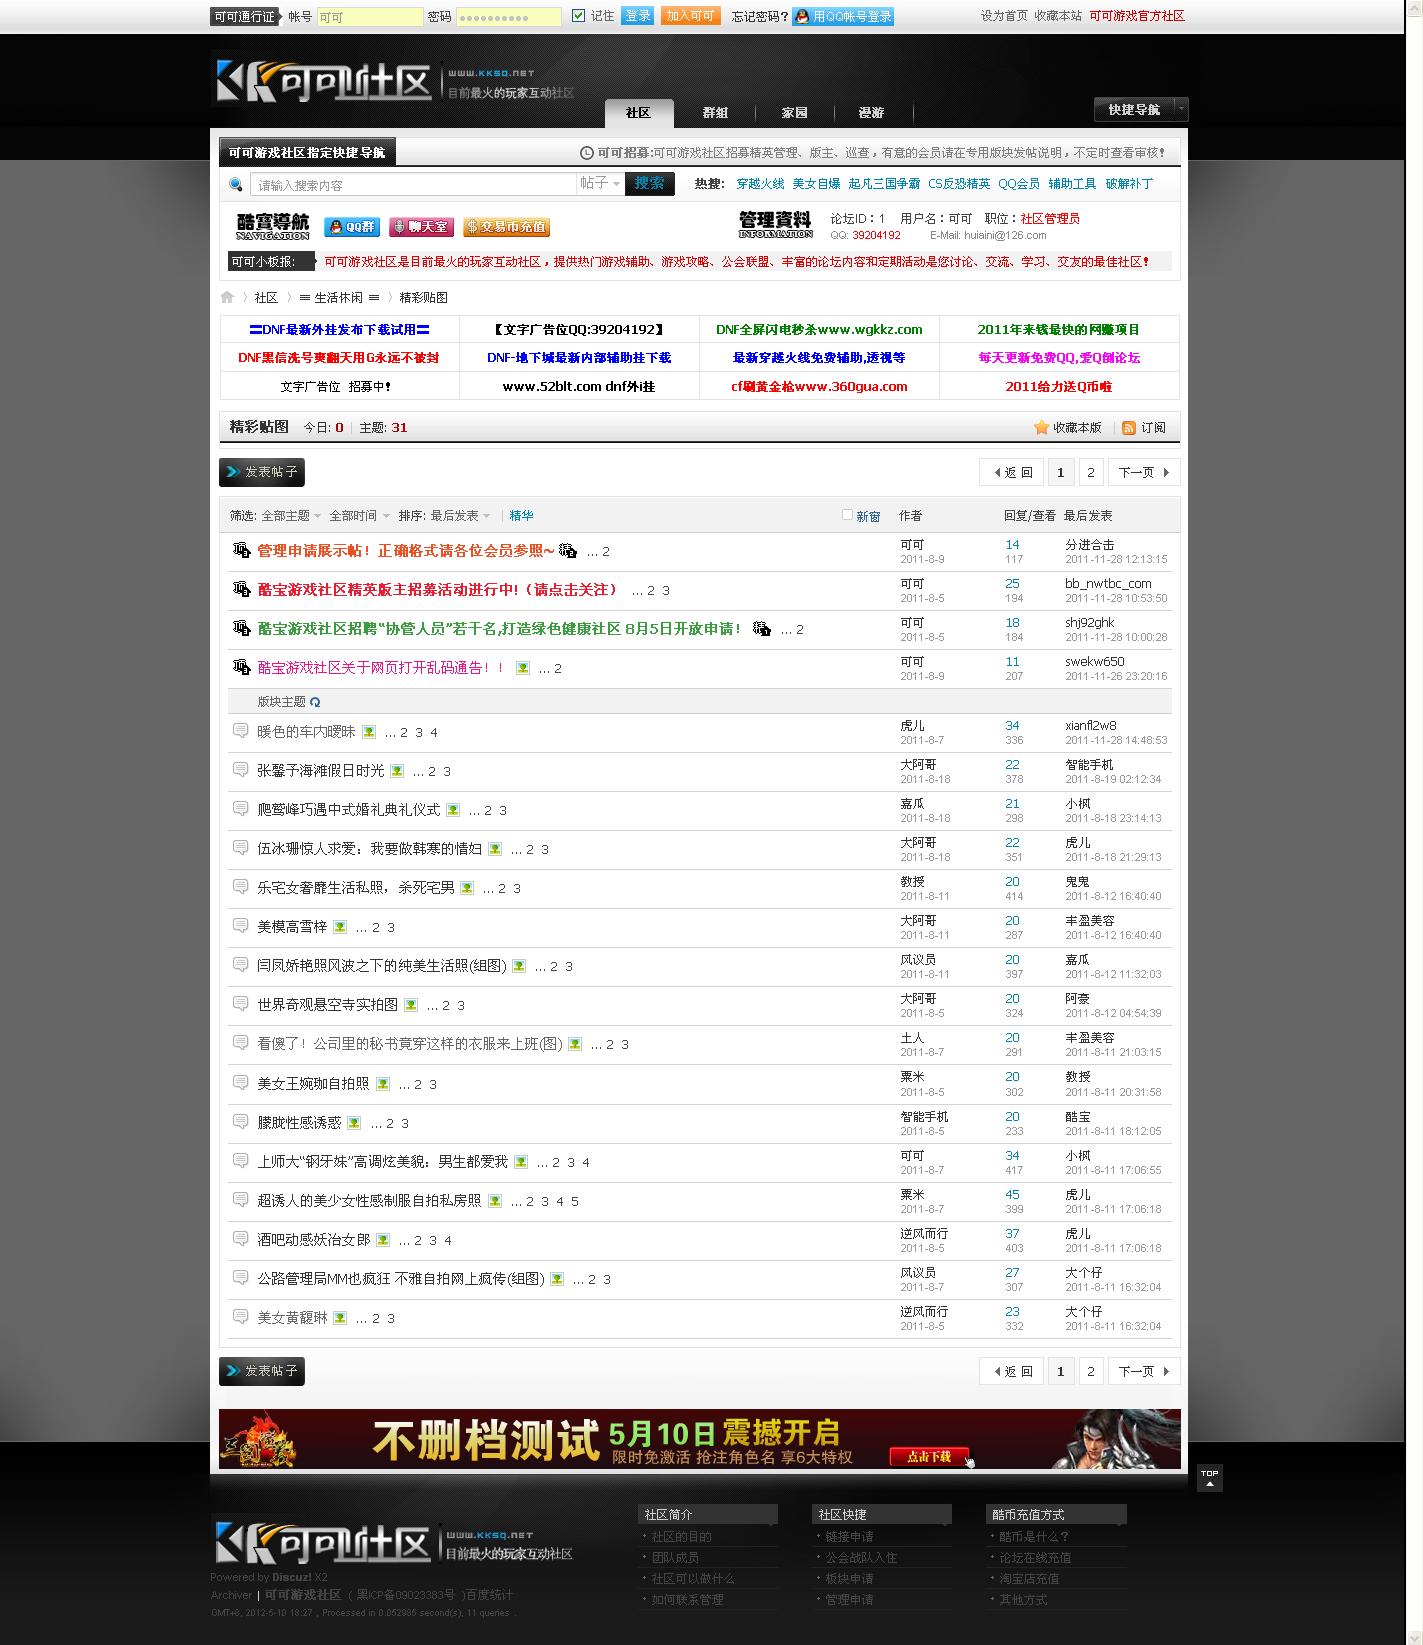
Task: Open thread 伍冰珊惊人求爱：我要做韩寒的情妇
Action: [x=369, y=849]
